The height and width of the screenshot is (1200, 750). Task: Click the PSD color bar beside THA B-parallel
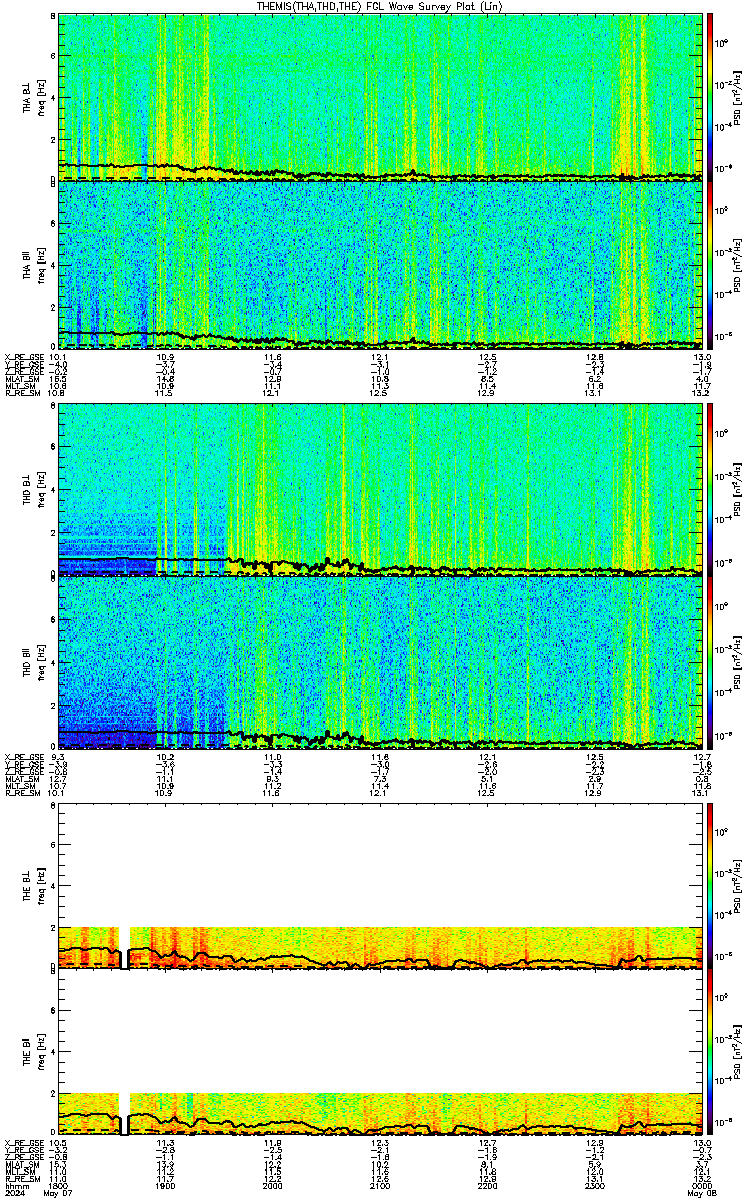(710, 265)
